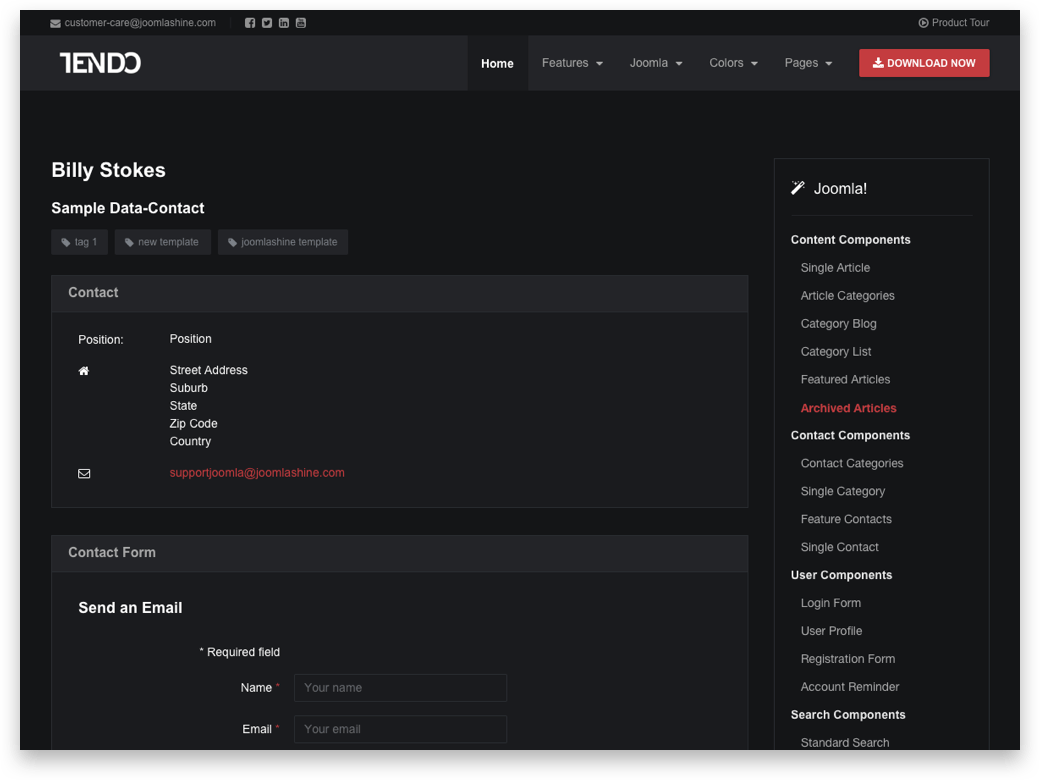Screen dimensions: 1040x780
Task: Expand the Colors dropdown menu
Action: coord(734,63)
